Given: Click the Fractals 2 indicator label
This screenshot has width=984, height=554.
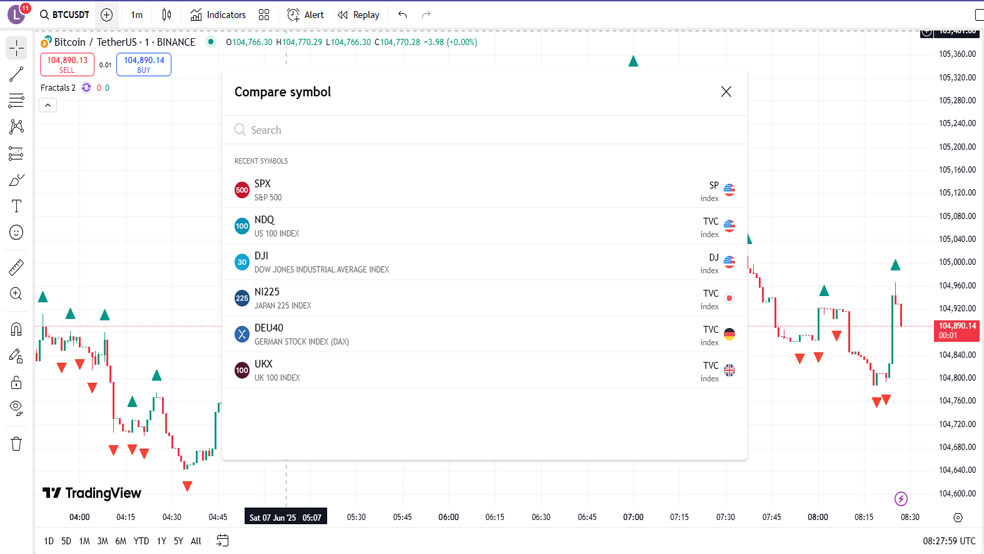Looking at the screenshot, I should [x=58, y=88].
